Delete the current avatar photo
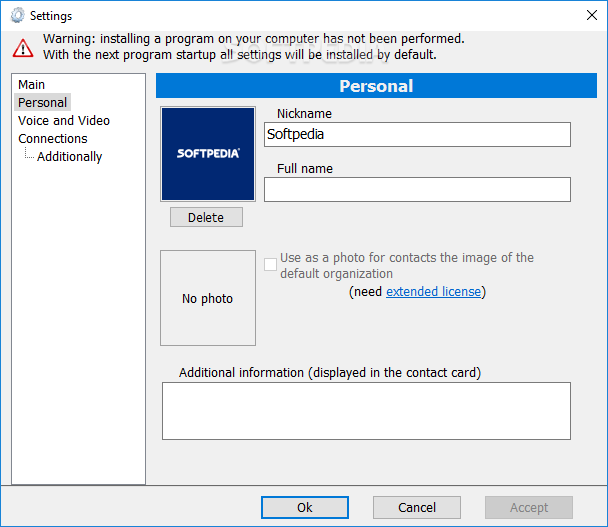Image resolution: width=608 pixels, height=527 pixels. [206, 217]
